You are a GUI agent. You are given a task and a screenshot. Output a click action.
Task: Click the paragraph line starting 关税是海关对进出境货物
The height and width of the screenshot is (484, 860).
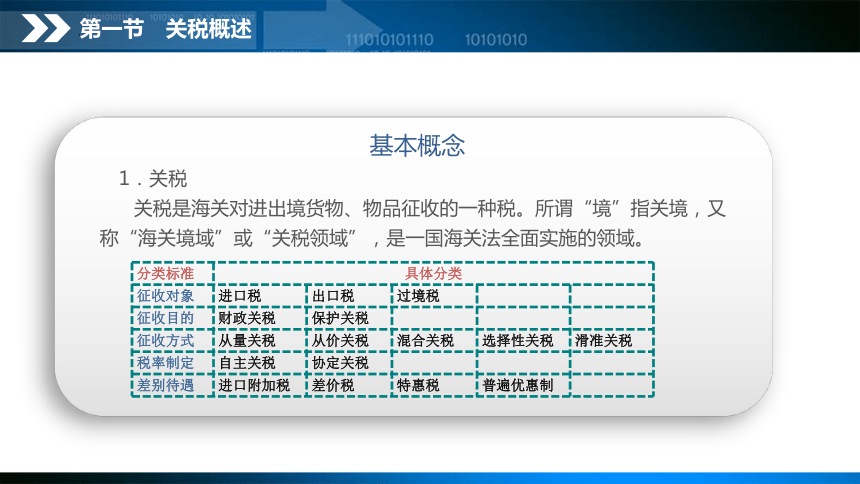coord(430,209)
